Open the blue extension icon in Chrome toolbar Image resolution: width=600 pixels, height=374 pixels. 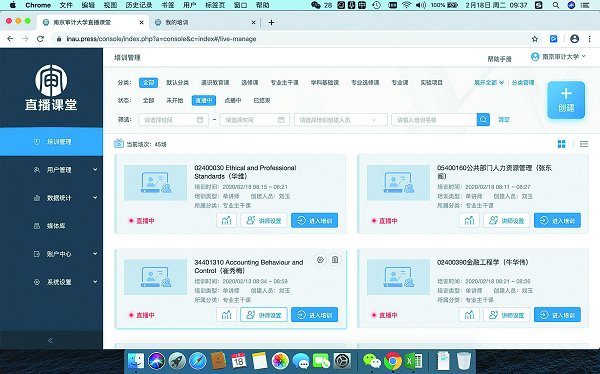[x=553, y=39]
